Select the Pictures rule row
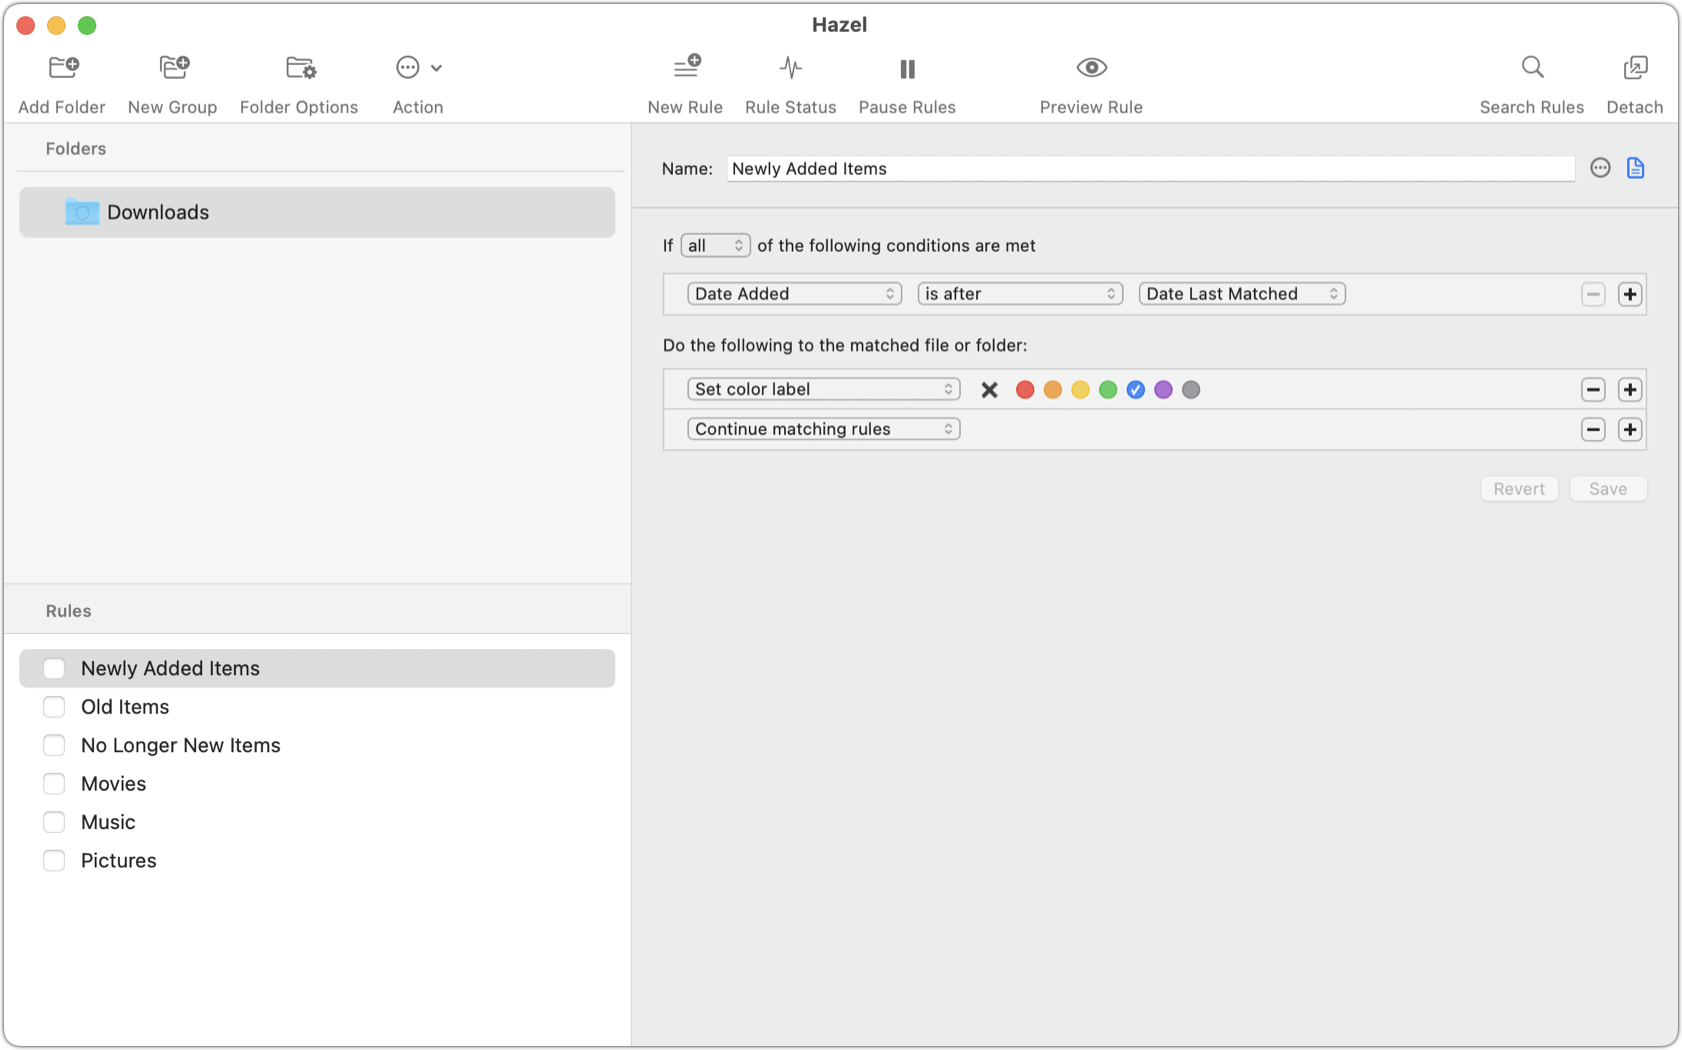The image size is (1682, 1050). pos(317,861)
